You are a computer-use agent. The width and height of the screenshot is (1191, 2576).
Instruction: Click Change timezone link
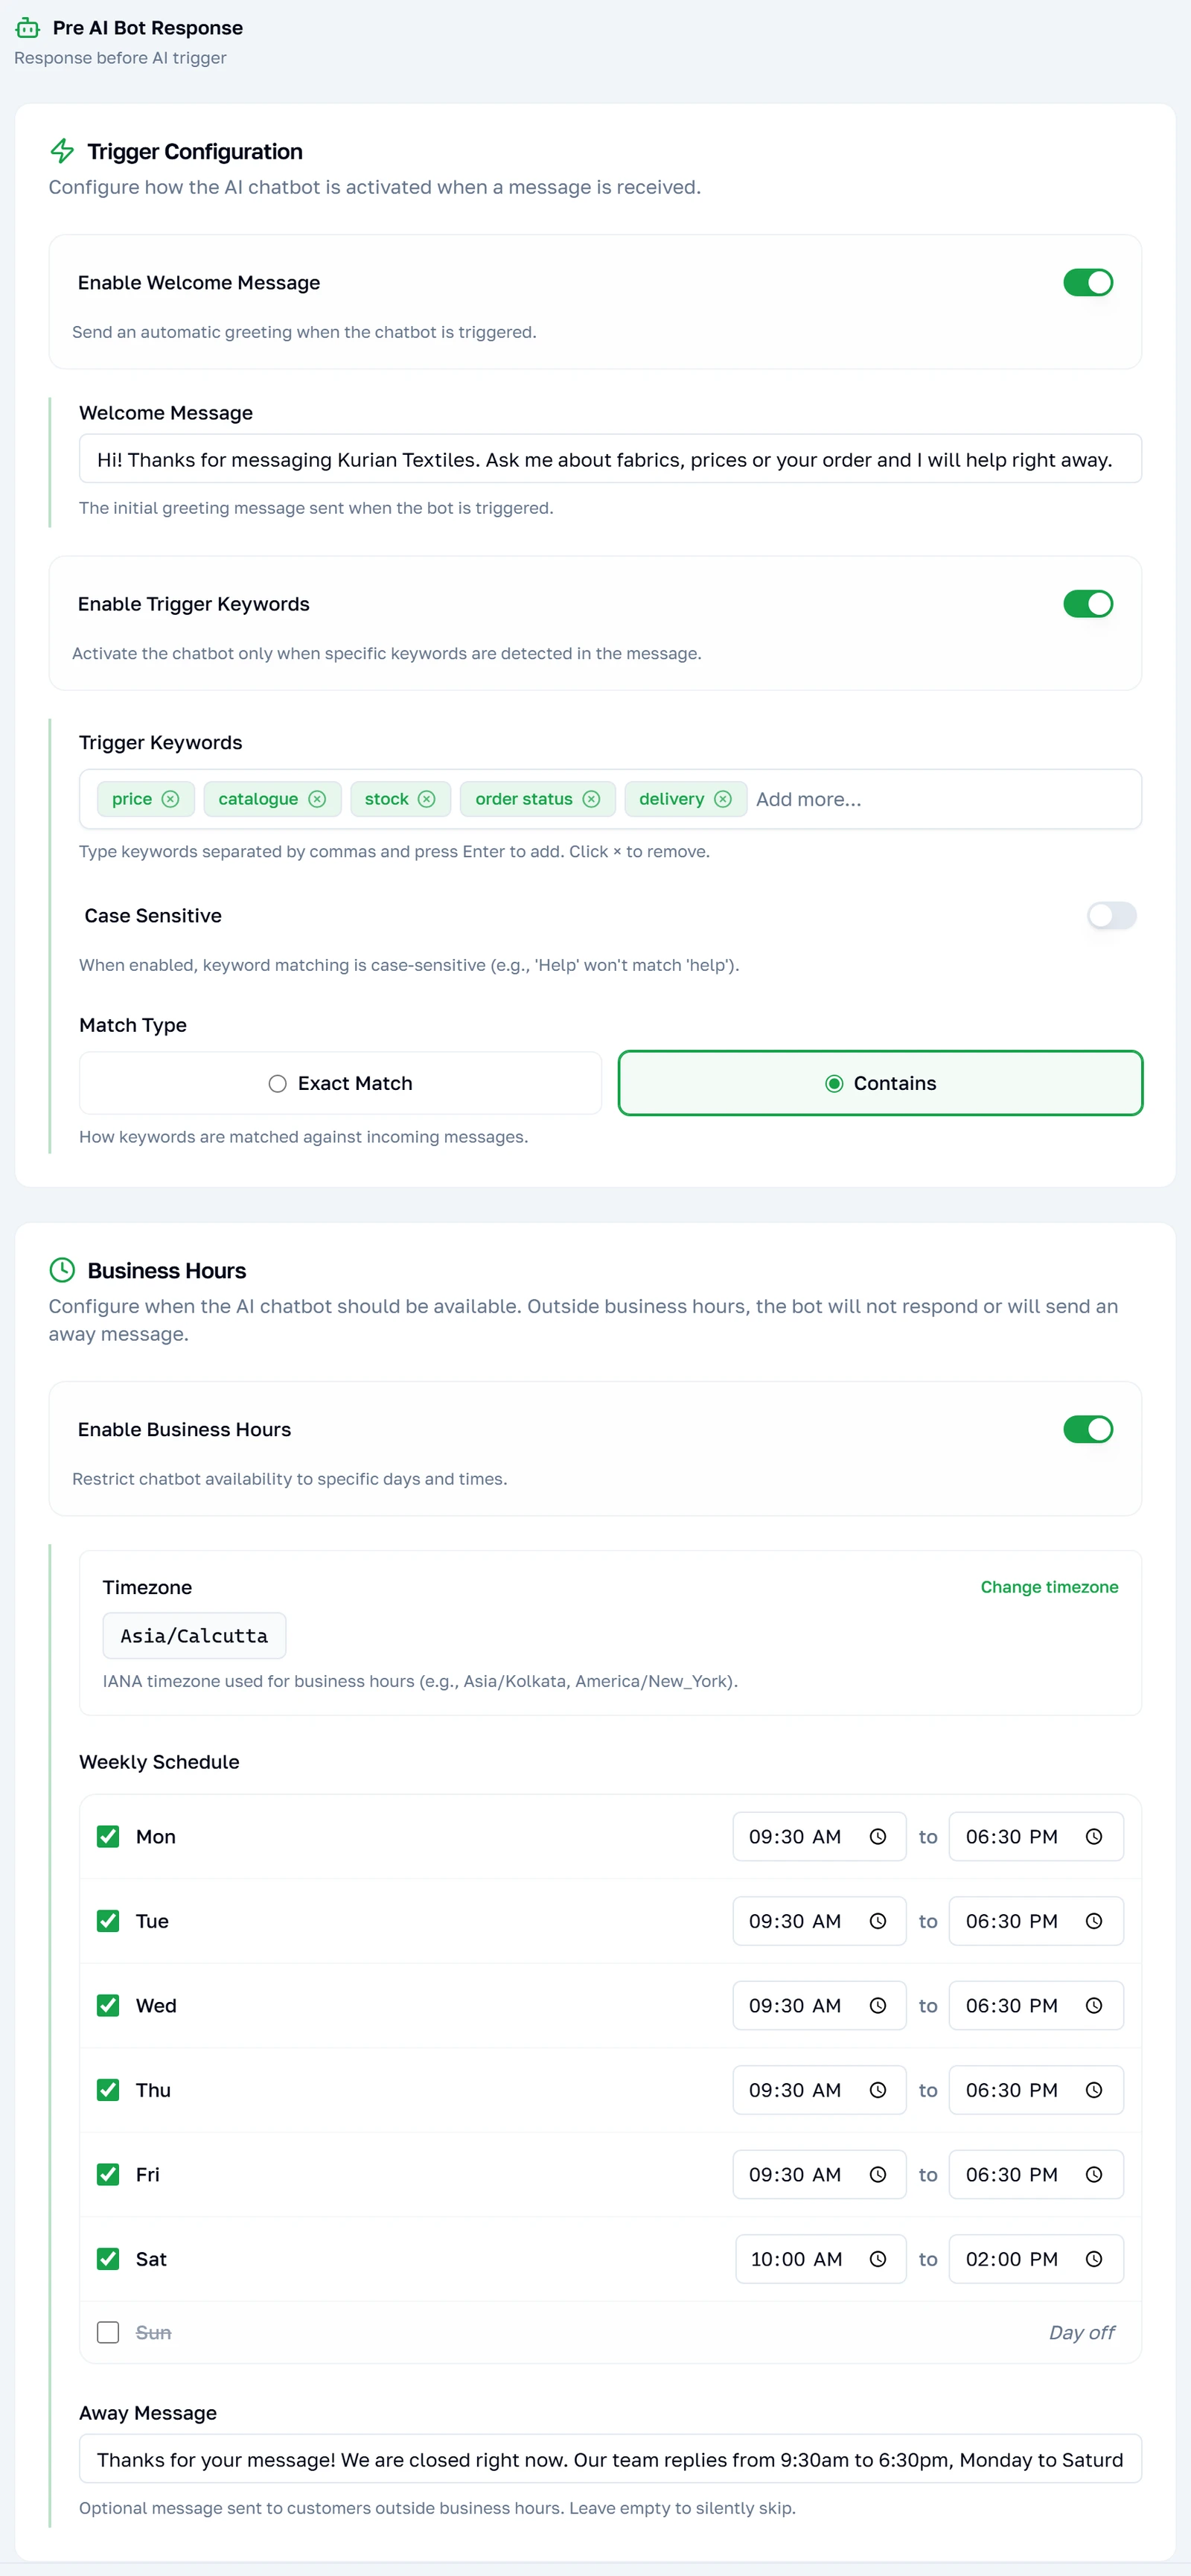click(x=1049, y=1587)
